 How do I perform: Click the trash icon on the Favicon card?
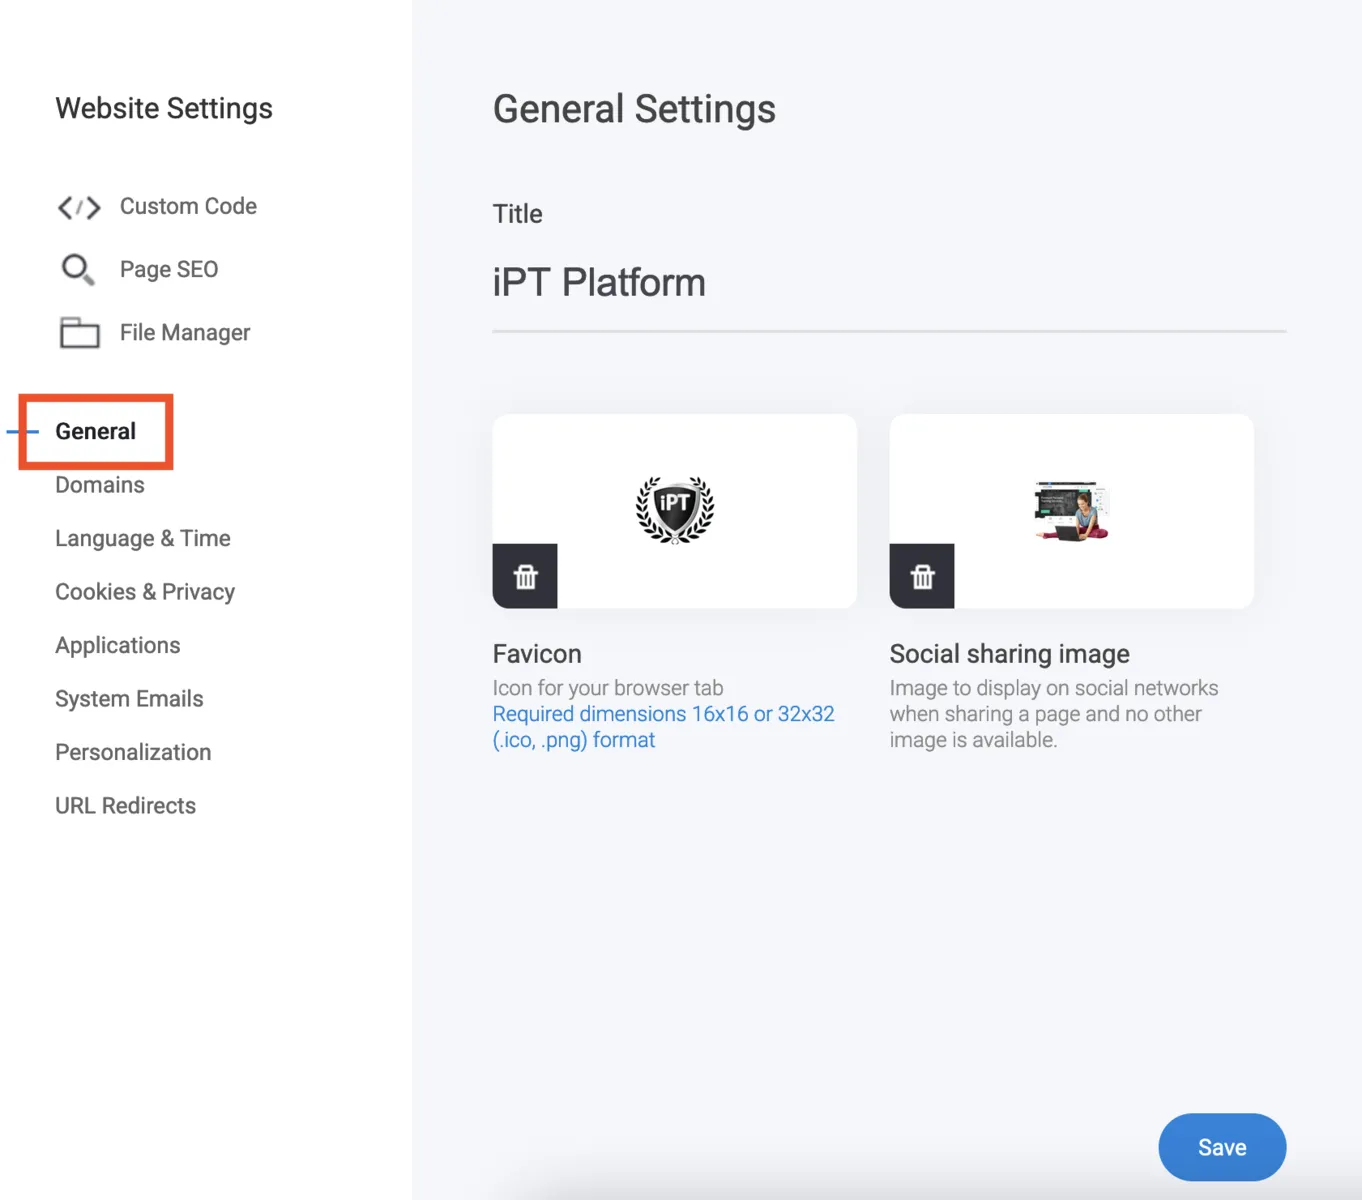[524, 576]
